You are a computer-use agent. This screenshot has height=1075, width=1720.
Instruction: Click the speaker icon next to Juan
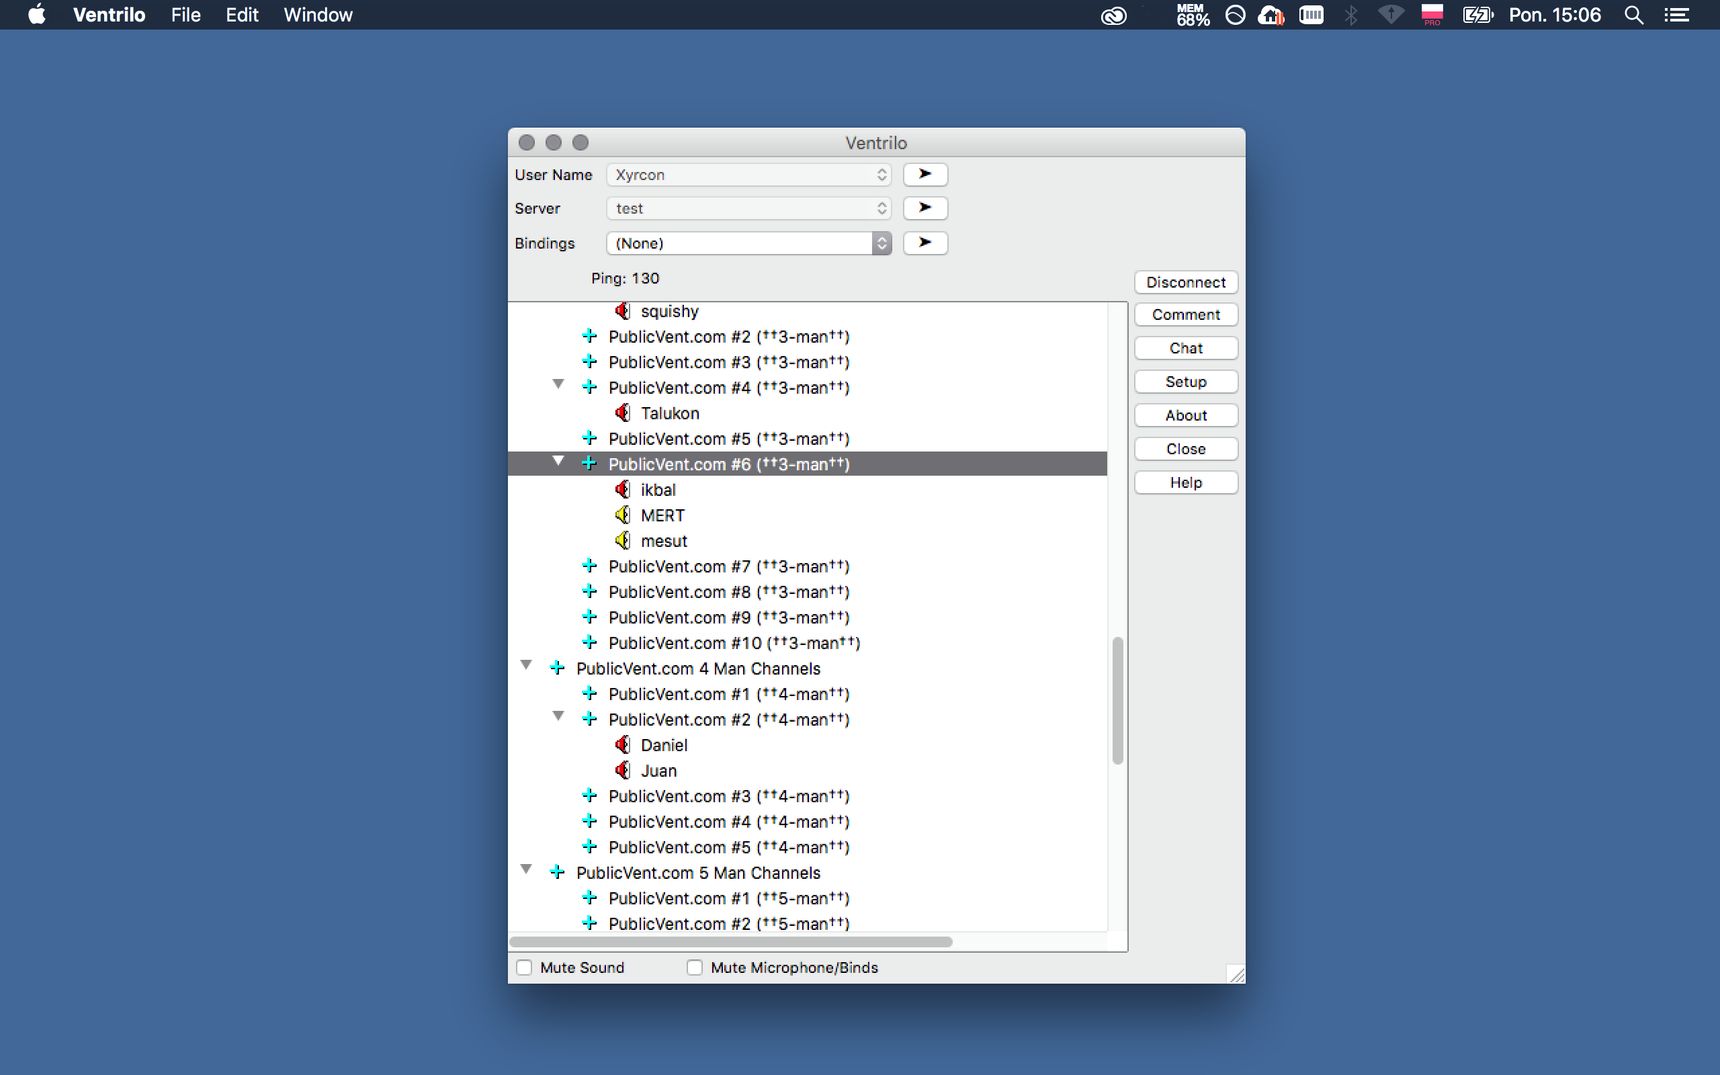coord(622,770)
